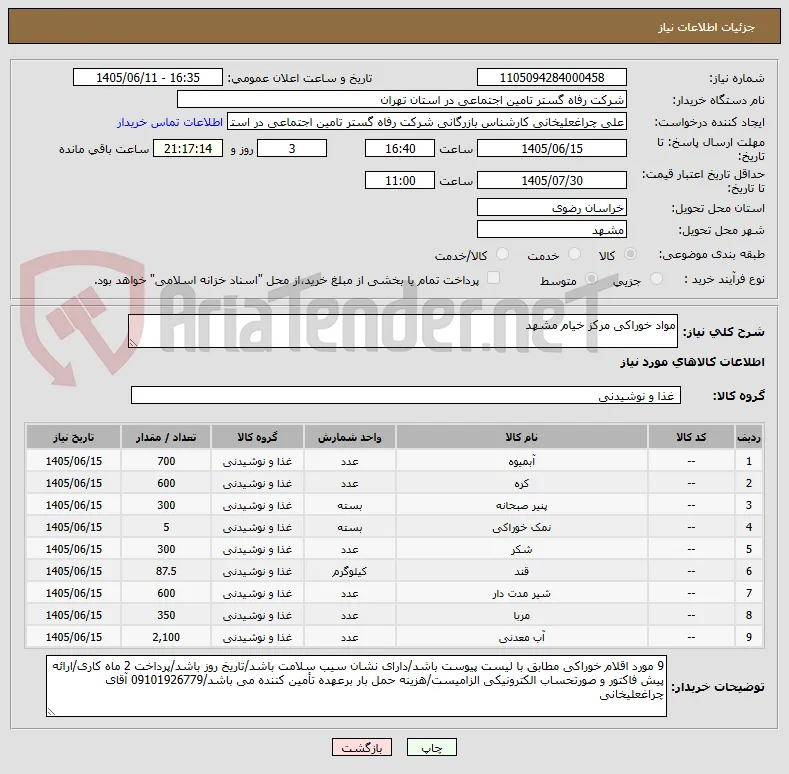Click the تعداد / مقدار column header
The width and height of the screenshot is (789, 774).
tap(166, 437)
